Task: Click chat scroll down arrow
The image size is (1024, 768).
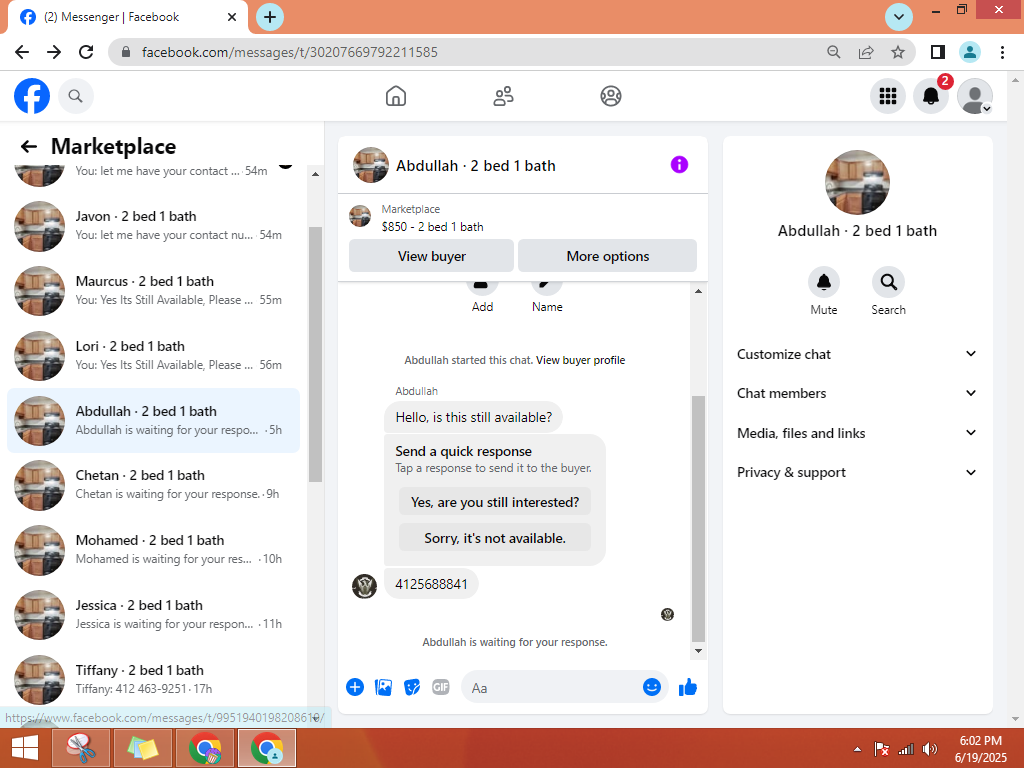Action: (x=698, y=650)
